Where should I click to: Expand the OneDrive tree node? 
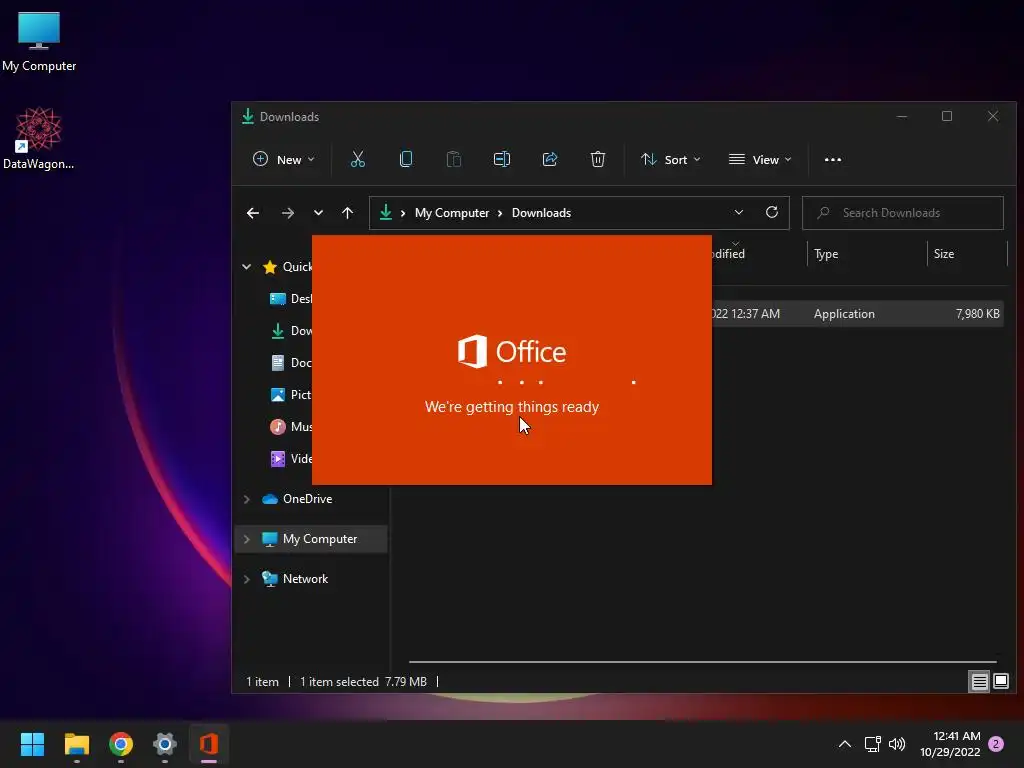247,499
